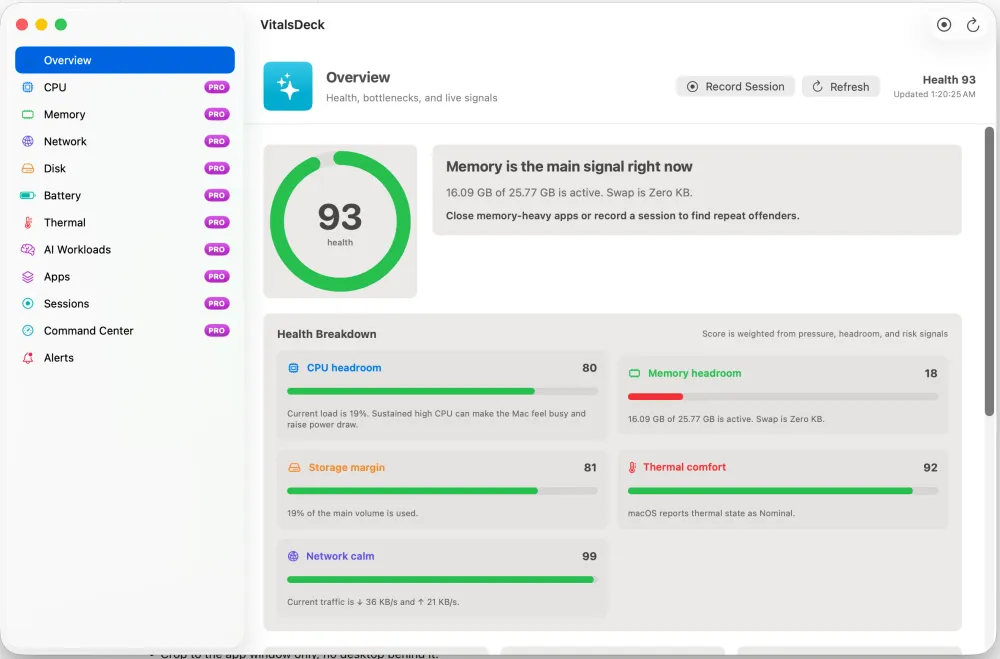Click the Storage margin progress bar
Image resolution: width=1000 pixels, height=659 pixels.
coord(442,491)
